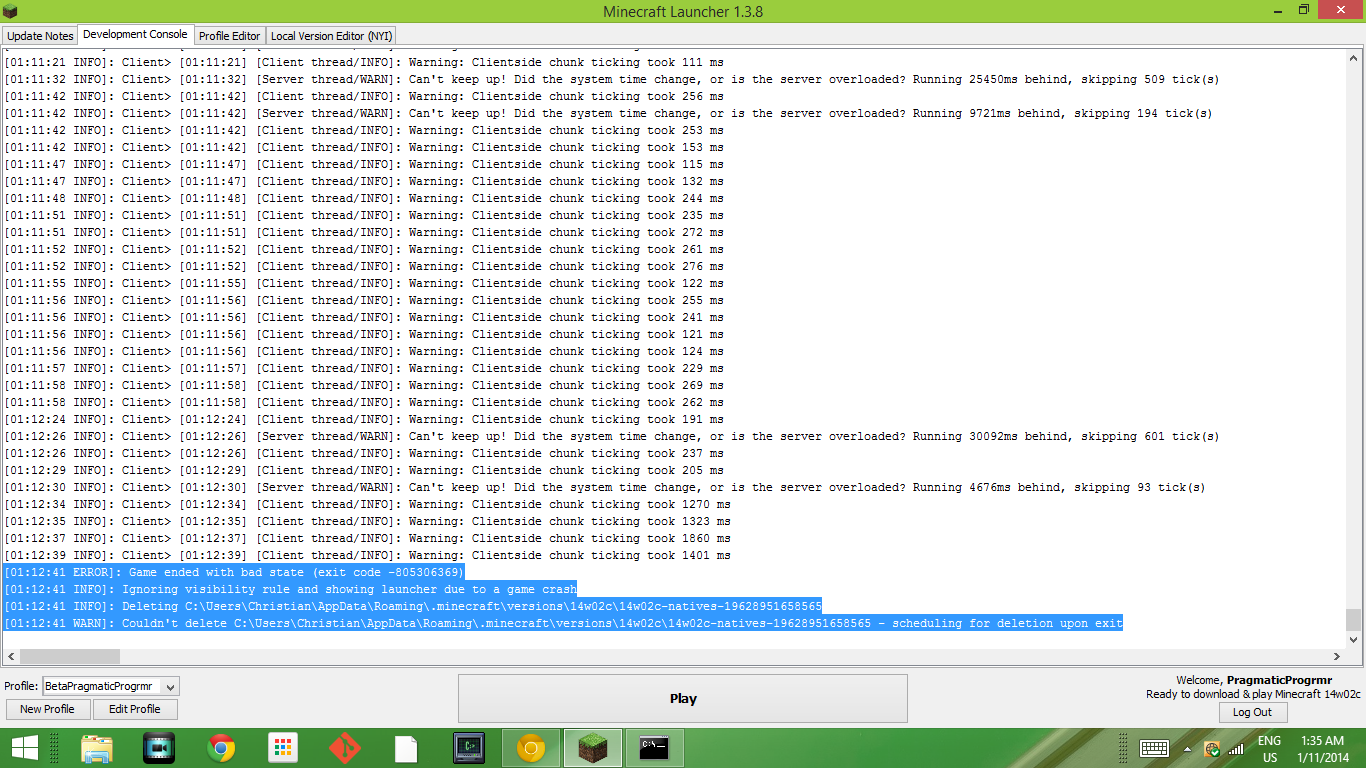This screenshot has width=1366, height=768.
Task: Click the console horizontal scrollbar thumb
Action: [x=69, y=657]
